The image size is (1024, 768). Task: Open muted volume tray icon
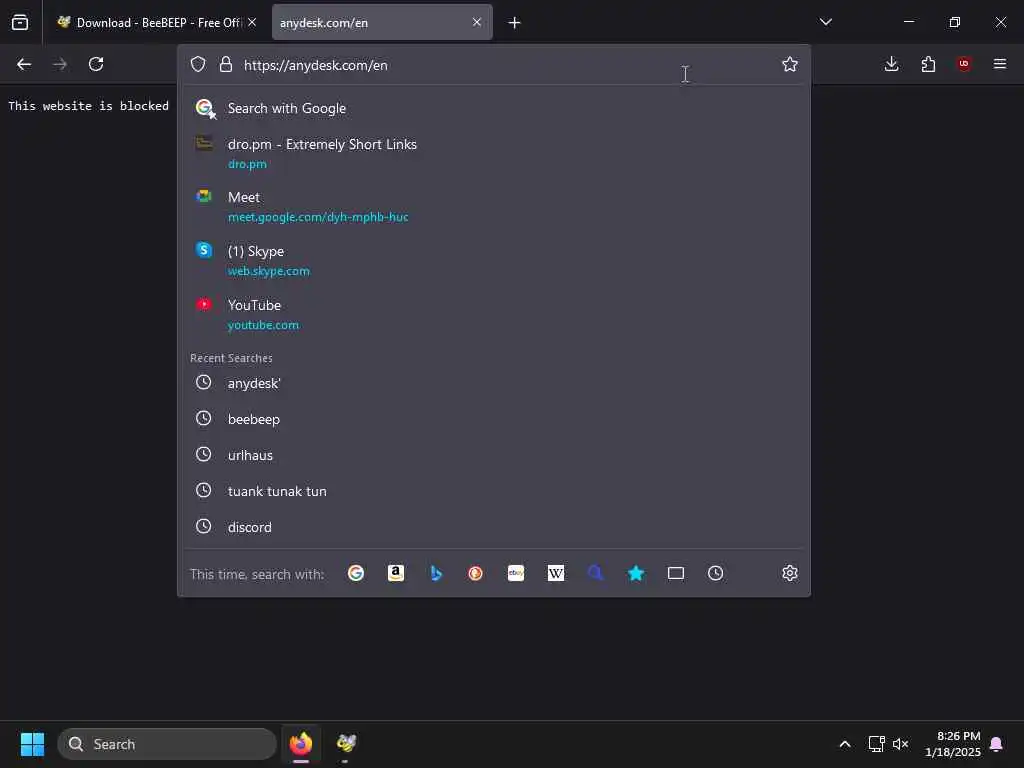(901, 744)
